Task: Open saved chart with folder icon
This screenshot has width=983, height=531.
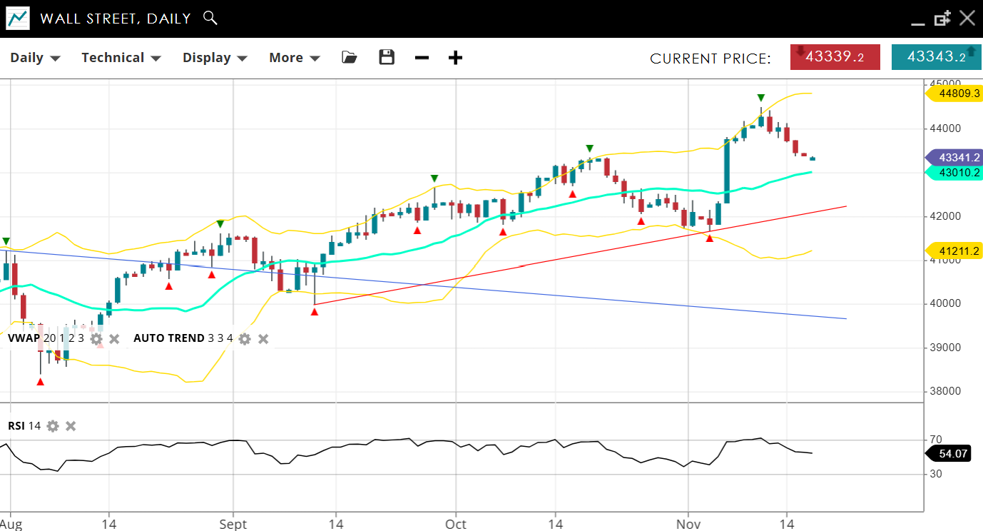Action: [349, 58]
